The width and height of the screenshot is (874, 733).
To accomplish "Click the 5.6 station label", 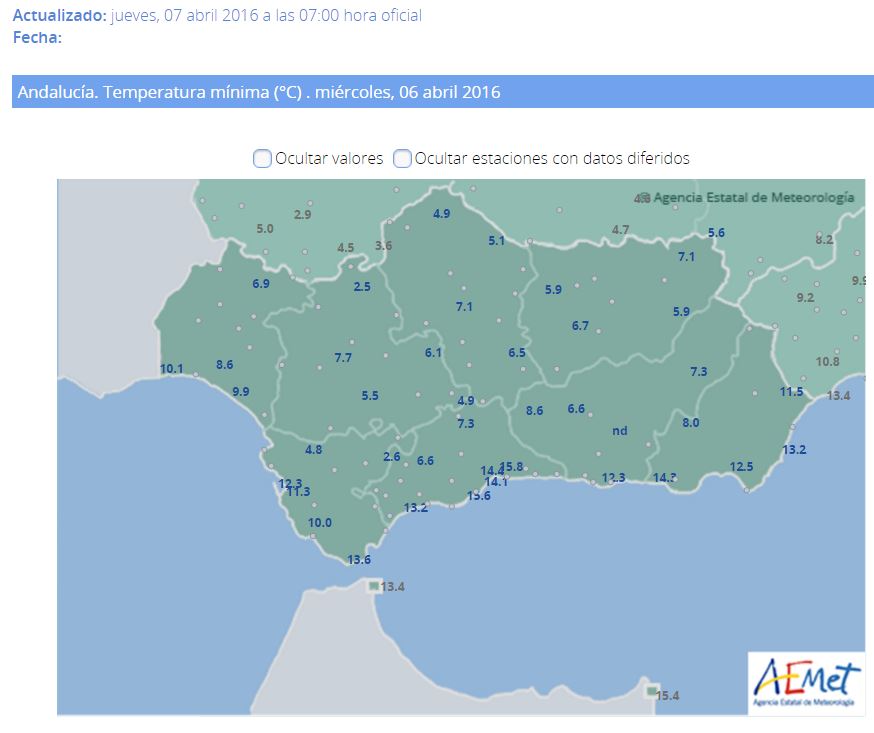I will click(716, 233).
